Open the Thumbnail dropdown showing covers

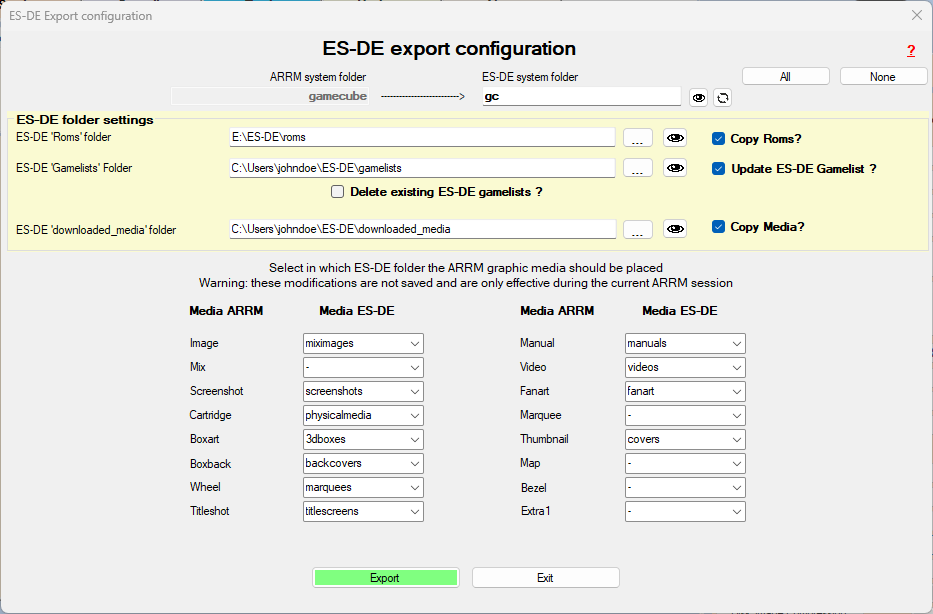[685, 439]
